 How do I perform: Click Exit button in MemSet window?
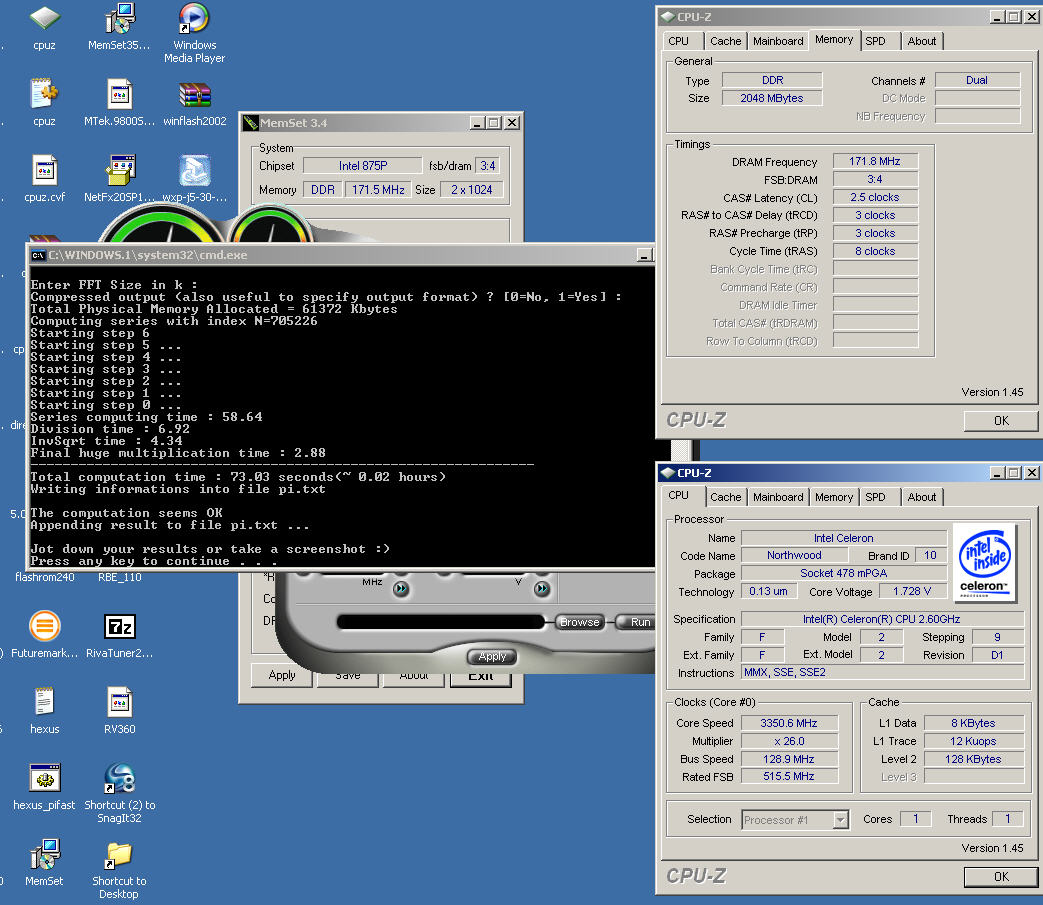pyautogui.click(x=480, y=678)
